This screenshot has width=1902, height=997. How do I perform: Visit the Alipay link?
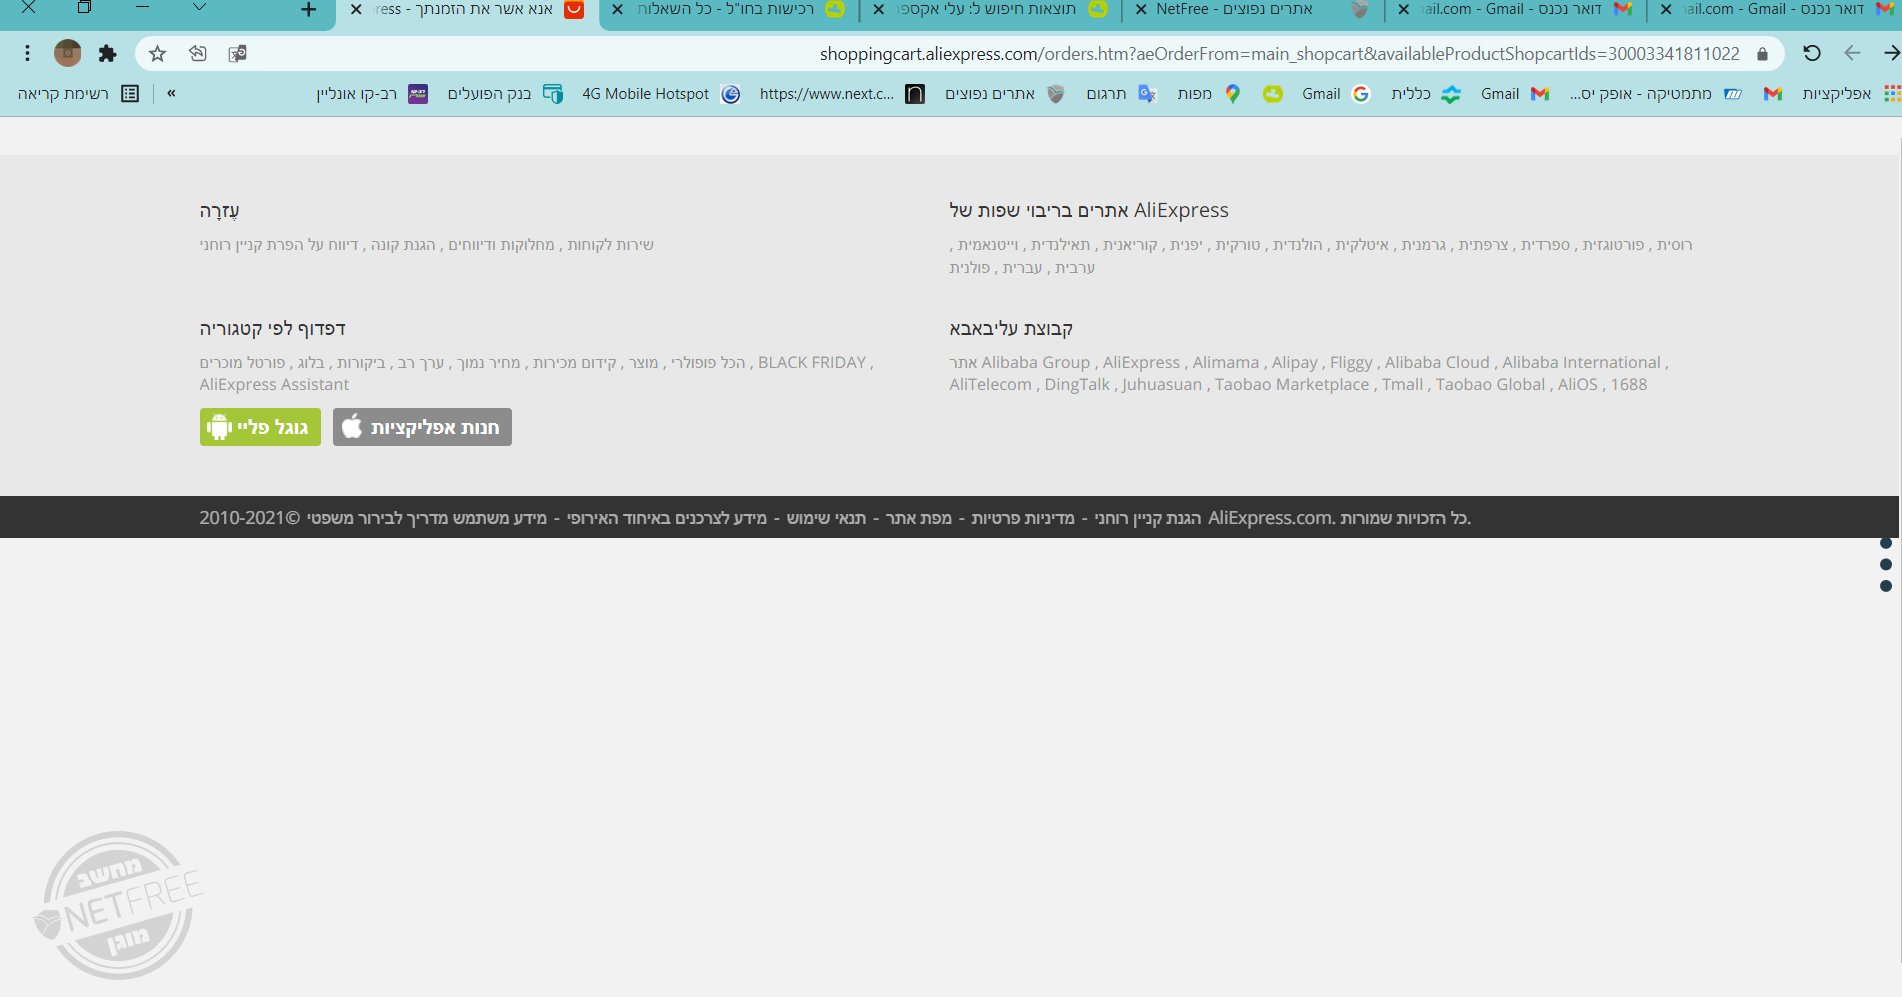(1294, 363)
